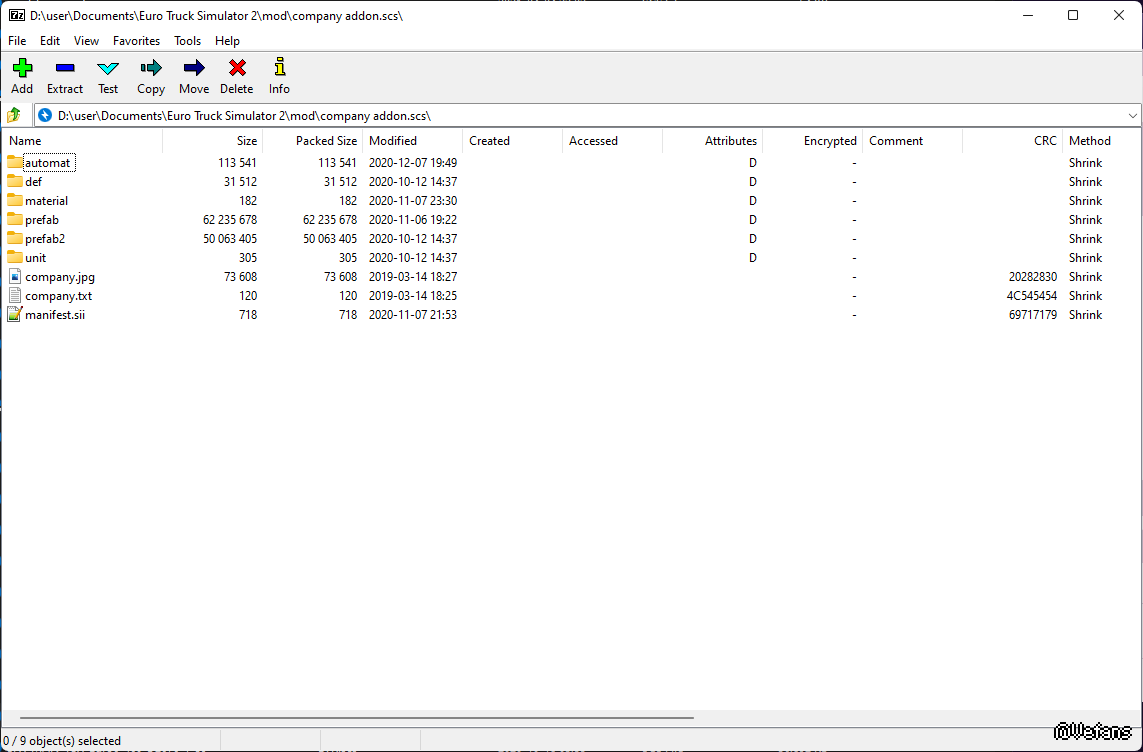Click the red Delete X icon
The height and width of the screenshot is (752, 1143).
coord(237,69)
